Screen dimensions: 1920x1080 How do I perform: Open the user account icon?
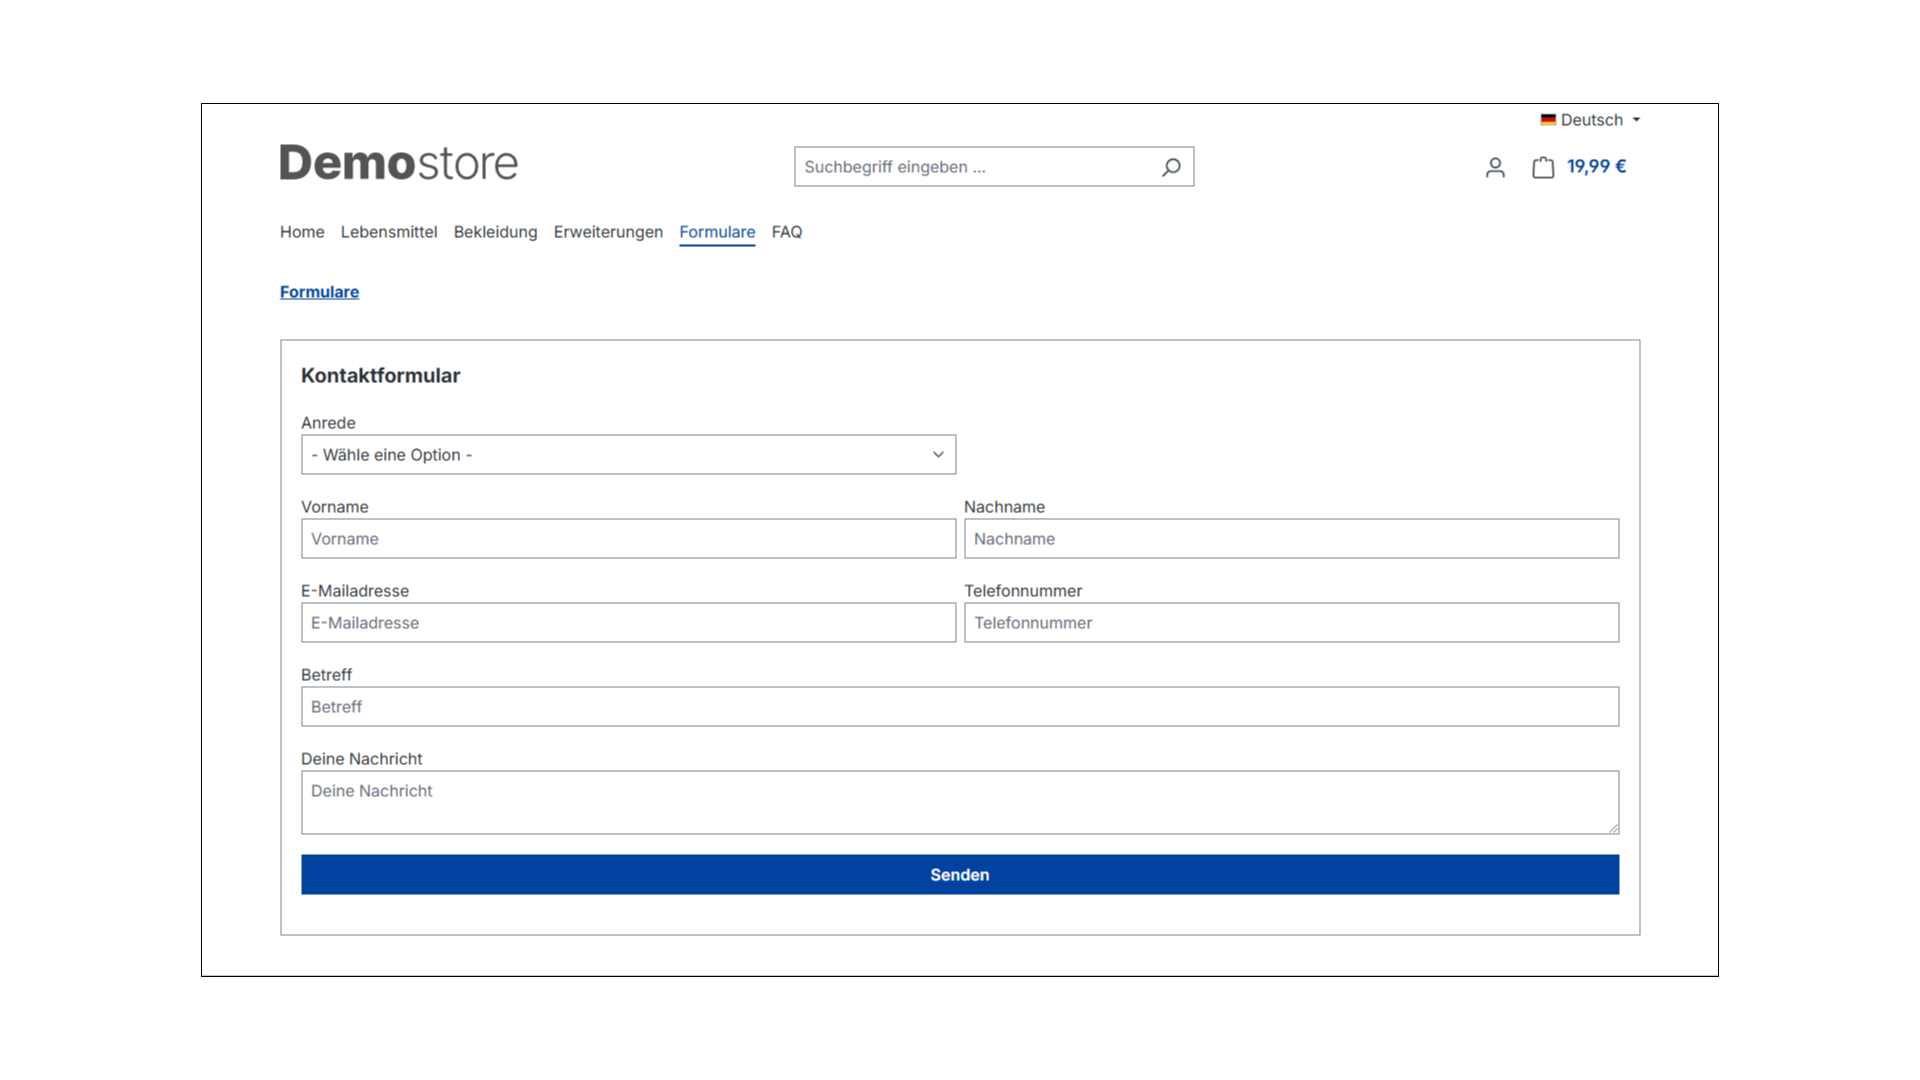tap(1495, 168)
